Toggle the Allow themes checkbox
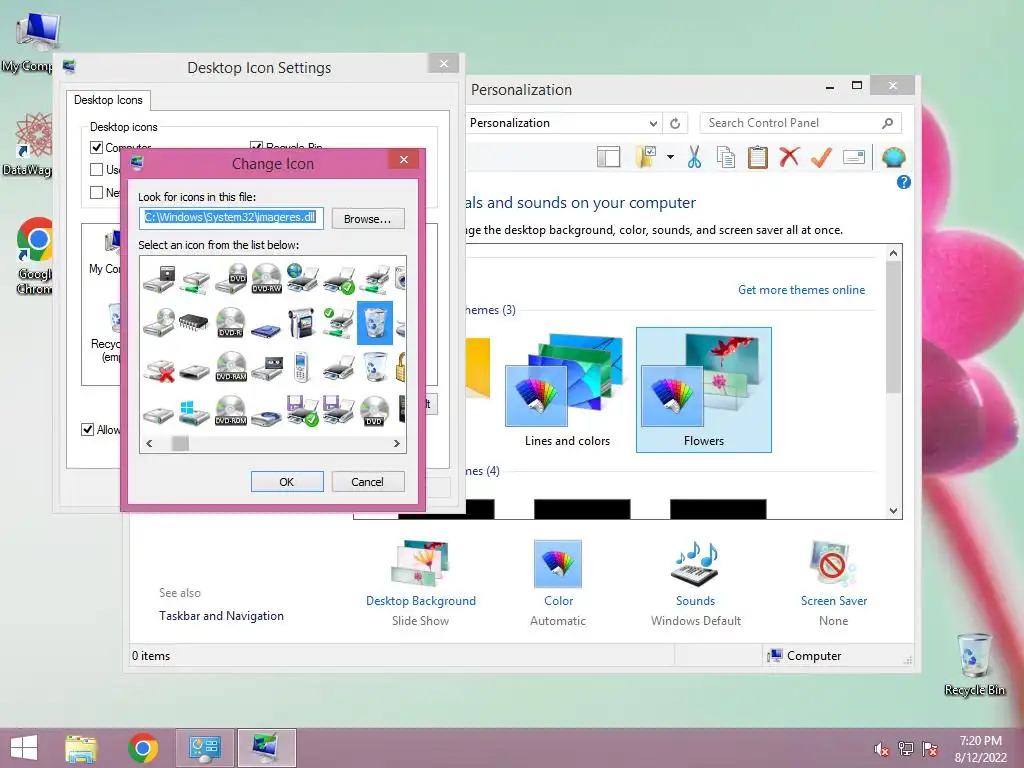Screen dimensions: 1024x768 (x=88, y=429)
